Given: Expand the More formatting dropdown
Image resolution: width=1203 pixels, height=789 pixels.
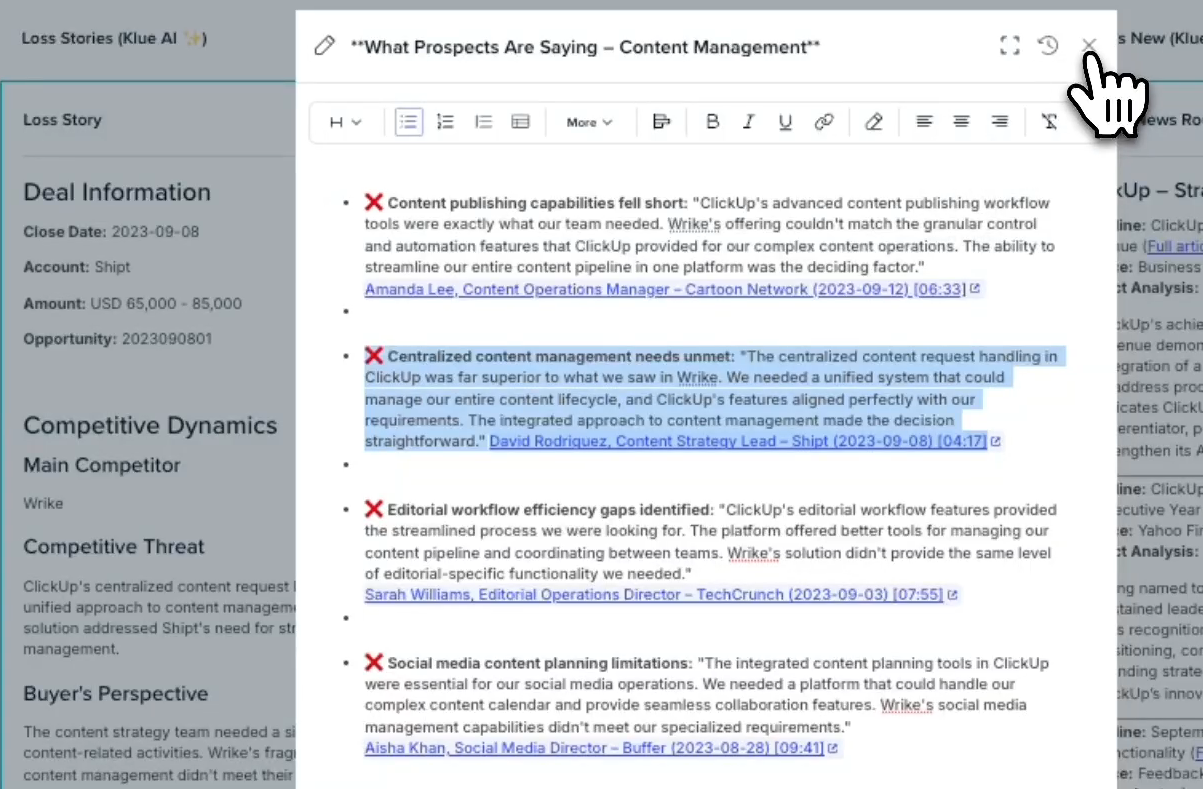Looking at the screenshot, I should (589, 122).
